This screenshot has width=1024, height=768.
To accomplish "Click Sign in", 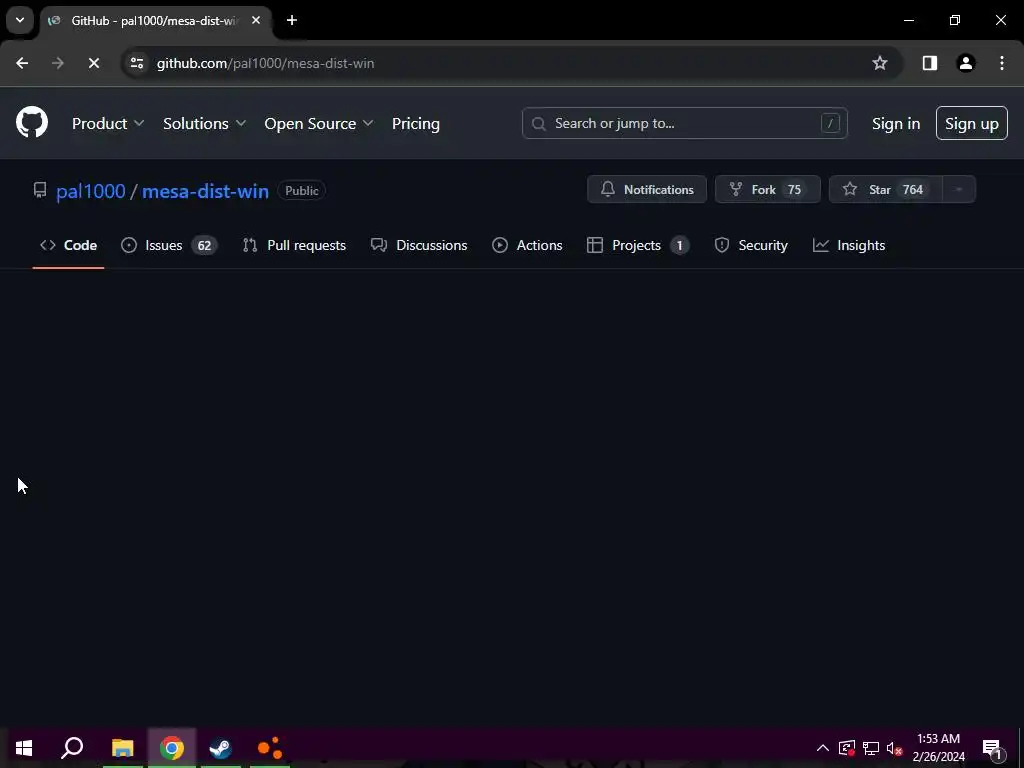I will (x=895, y=123).
